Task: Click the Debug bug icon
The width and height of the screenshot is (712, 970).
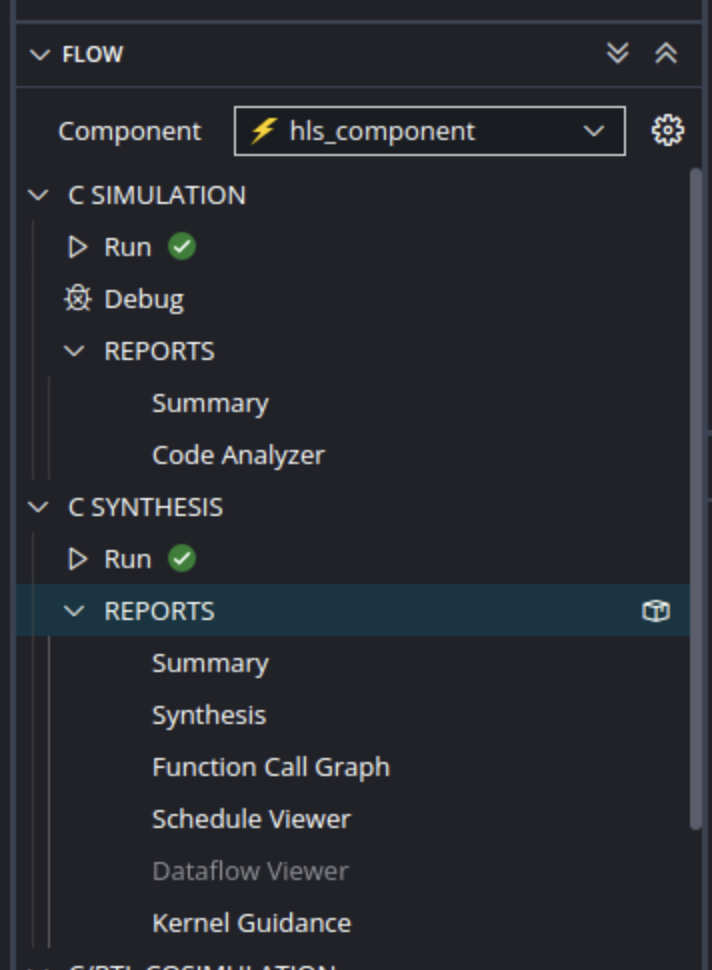Action: [x=77, y=299]
